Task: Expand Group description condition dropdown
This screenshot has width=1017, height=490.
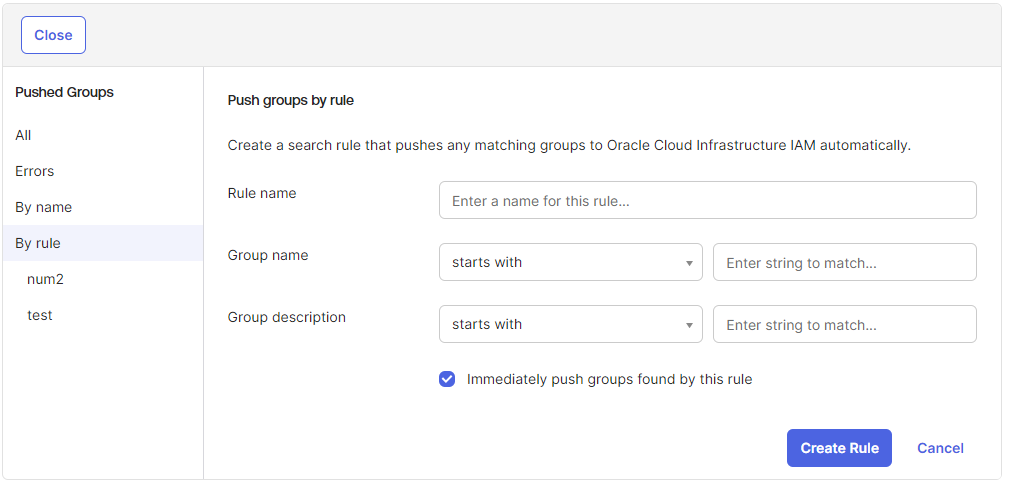Action: pos(560,324)
